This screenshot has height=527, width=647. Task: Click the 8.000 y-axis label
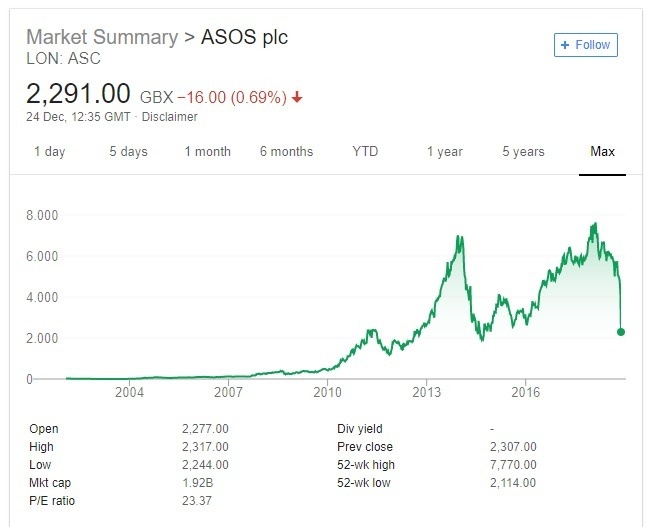pyautogui.click(x=44, y=215)
